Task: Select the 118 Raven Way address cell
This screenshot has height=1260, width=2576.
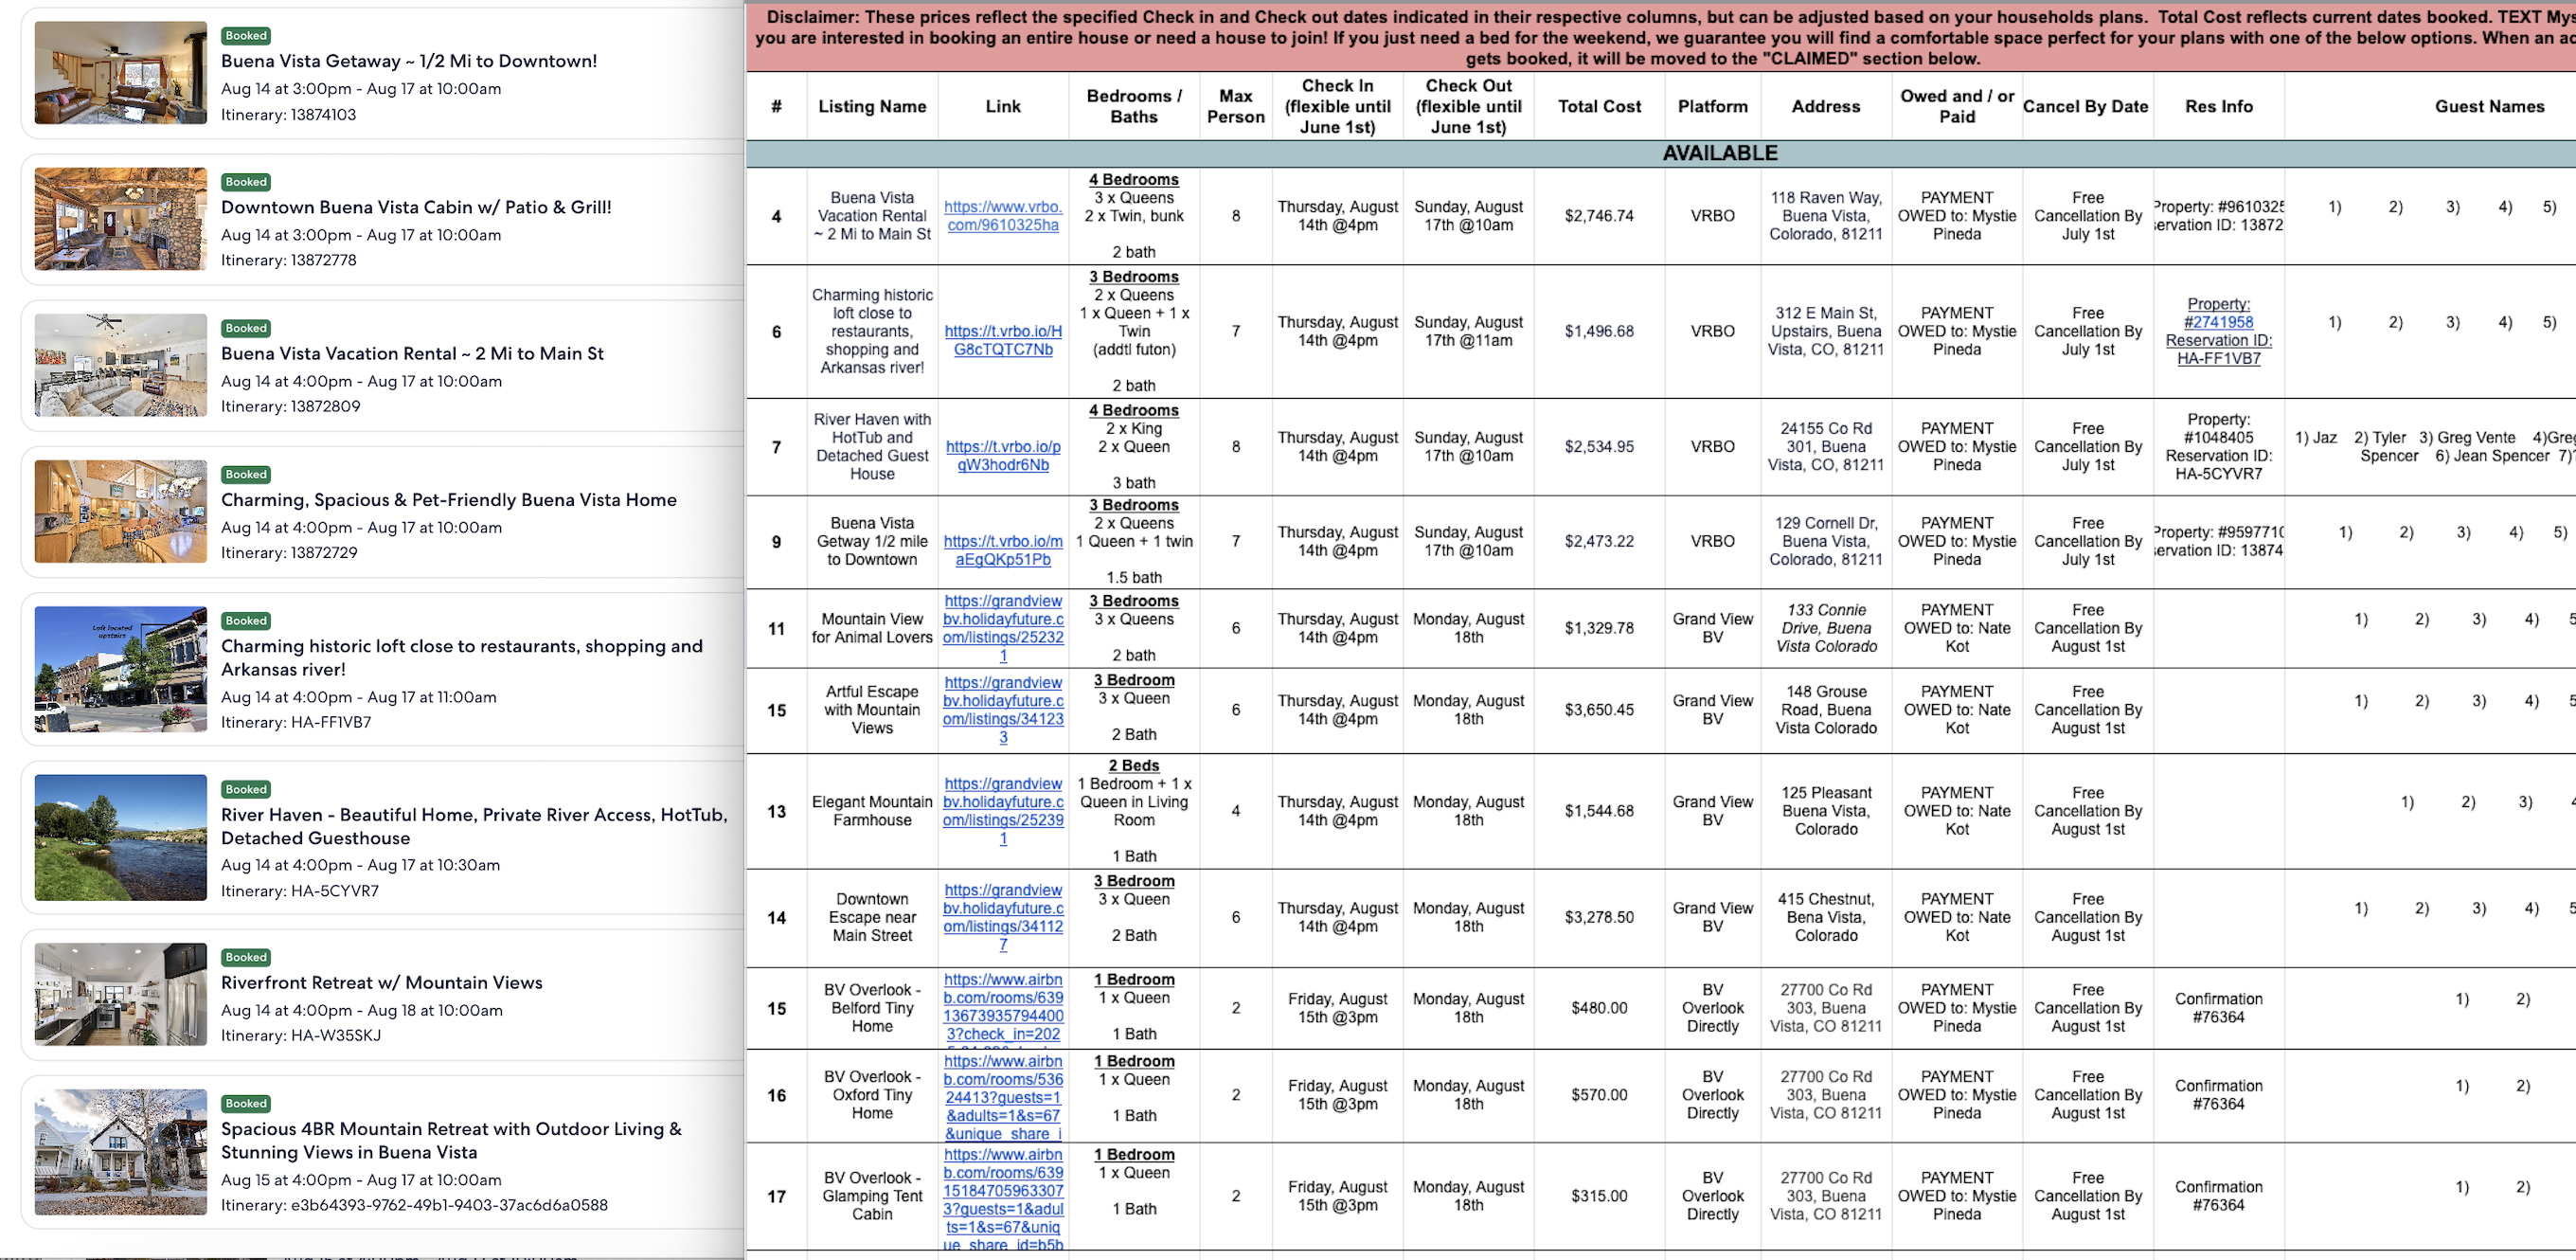Action: pyautogui.click(x=1826, y=216)
